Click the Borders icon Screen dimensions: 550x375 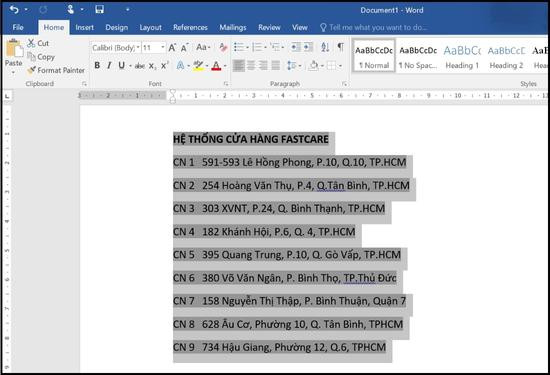click(x=331, y=65)
